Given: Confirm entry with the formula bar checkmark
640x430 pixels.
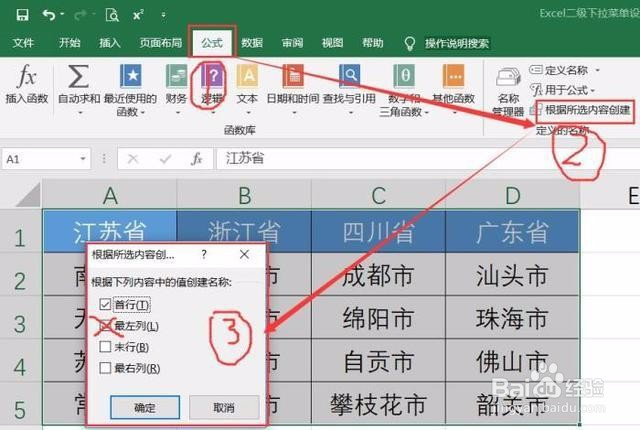Looking at the screenshot, I should [165, 159].
